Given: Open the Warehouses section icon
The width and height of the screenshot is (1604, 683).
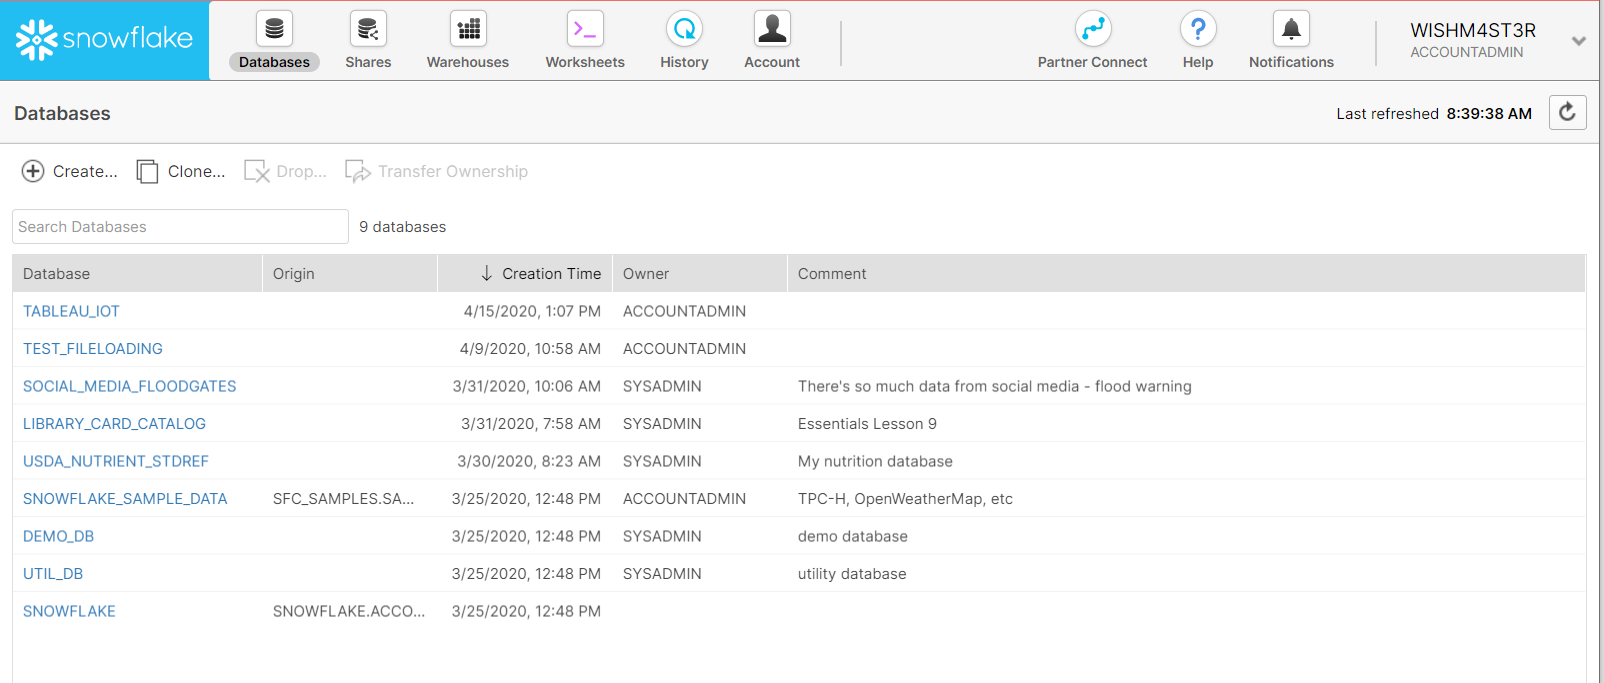Looking at the screenshot, I should click(467, 29).
